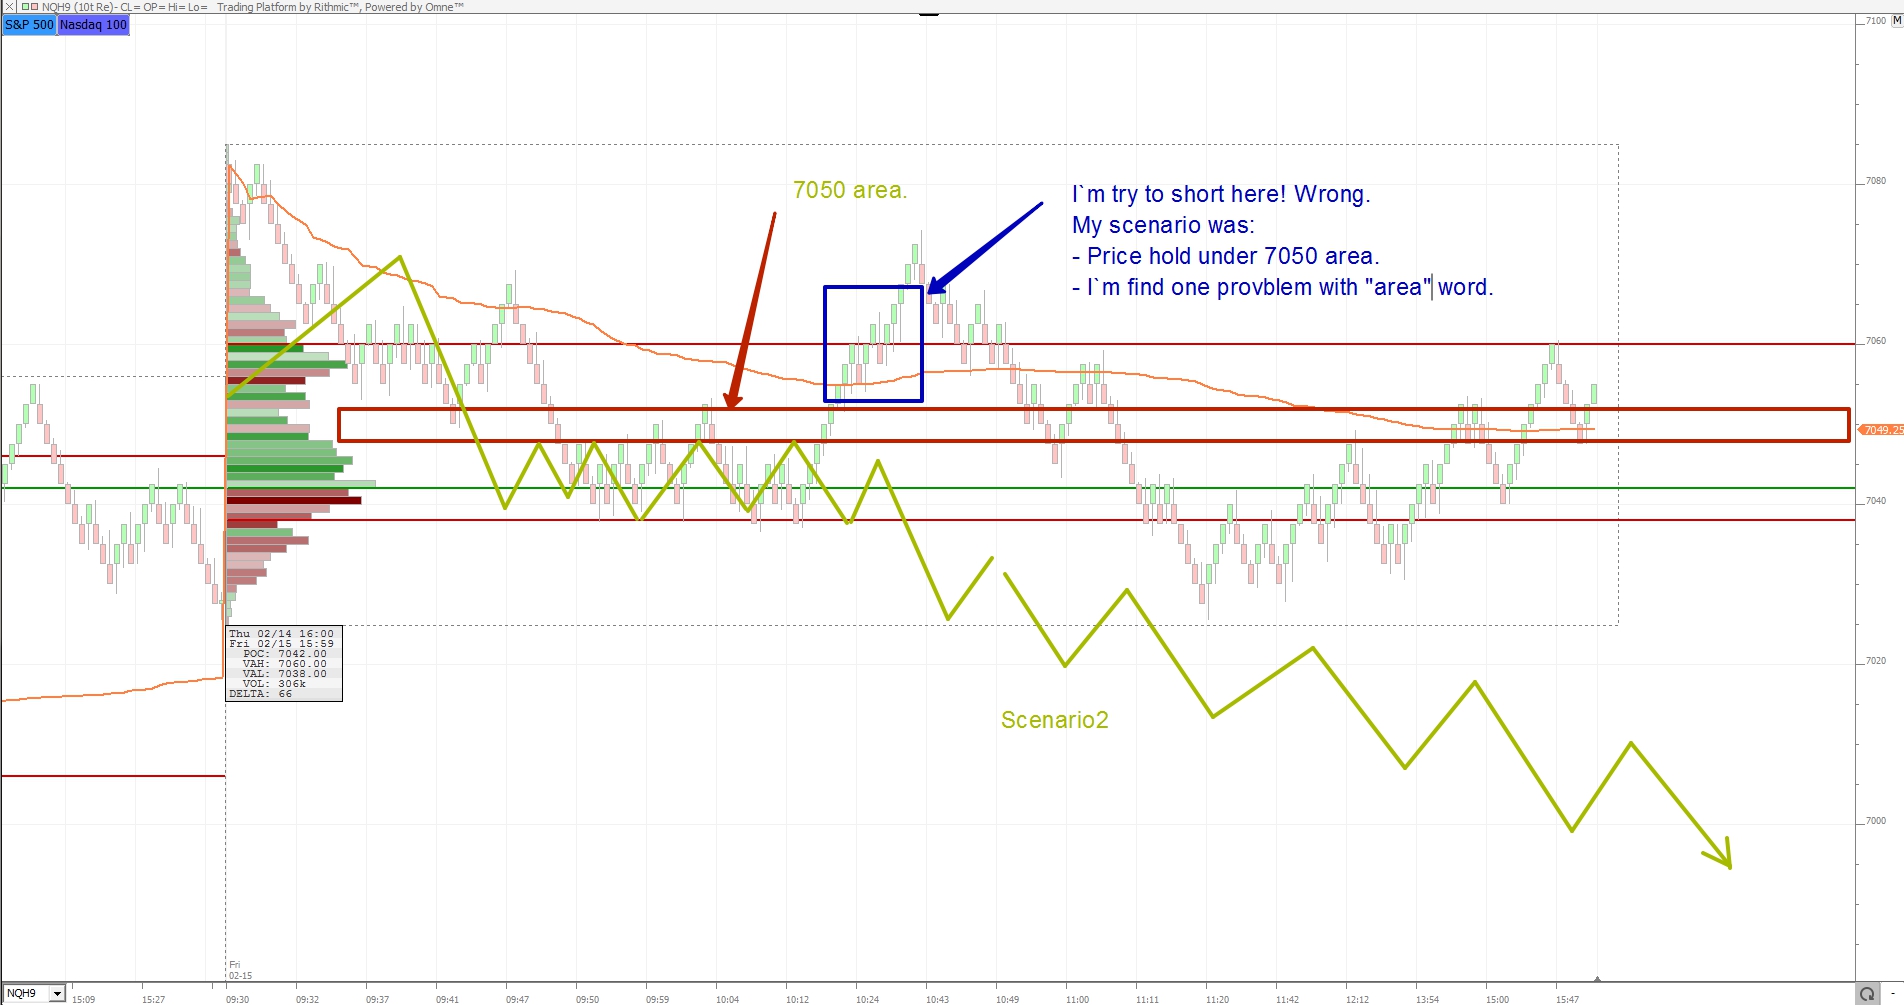Click the 7020 price axis label
This screenshot has width=1904, height=1005.
[1875, 661]
